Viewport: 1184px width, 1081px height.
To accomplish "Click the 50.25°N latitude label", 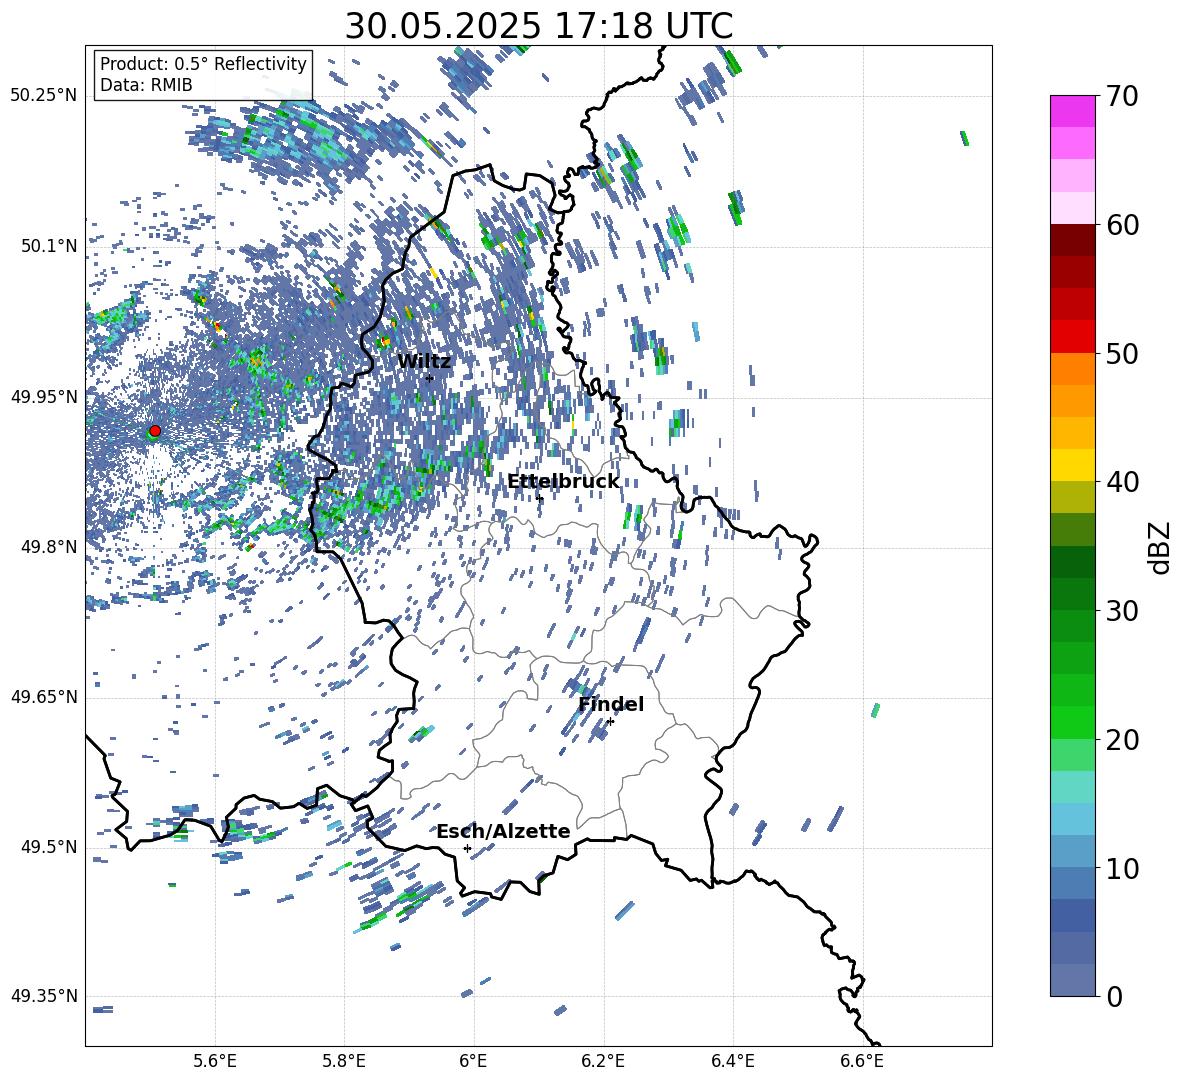I will (x=44, y=96).
